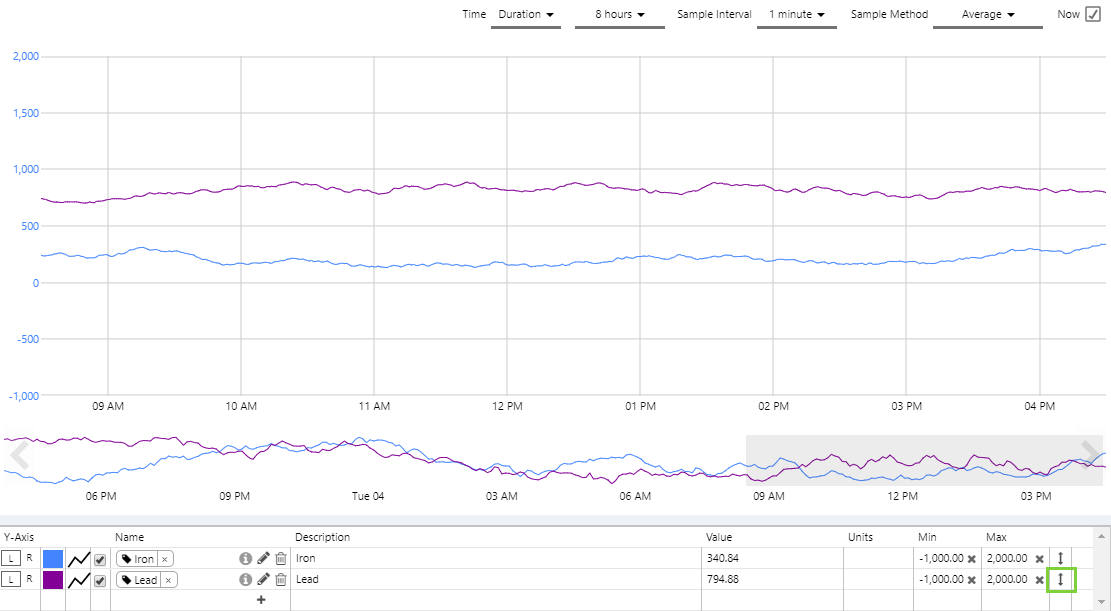Uncheck visibility checkbox for Iron pen

[x=99, y=559]
